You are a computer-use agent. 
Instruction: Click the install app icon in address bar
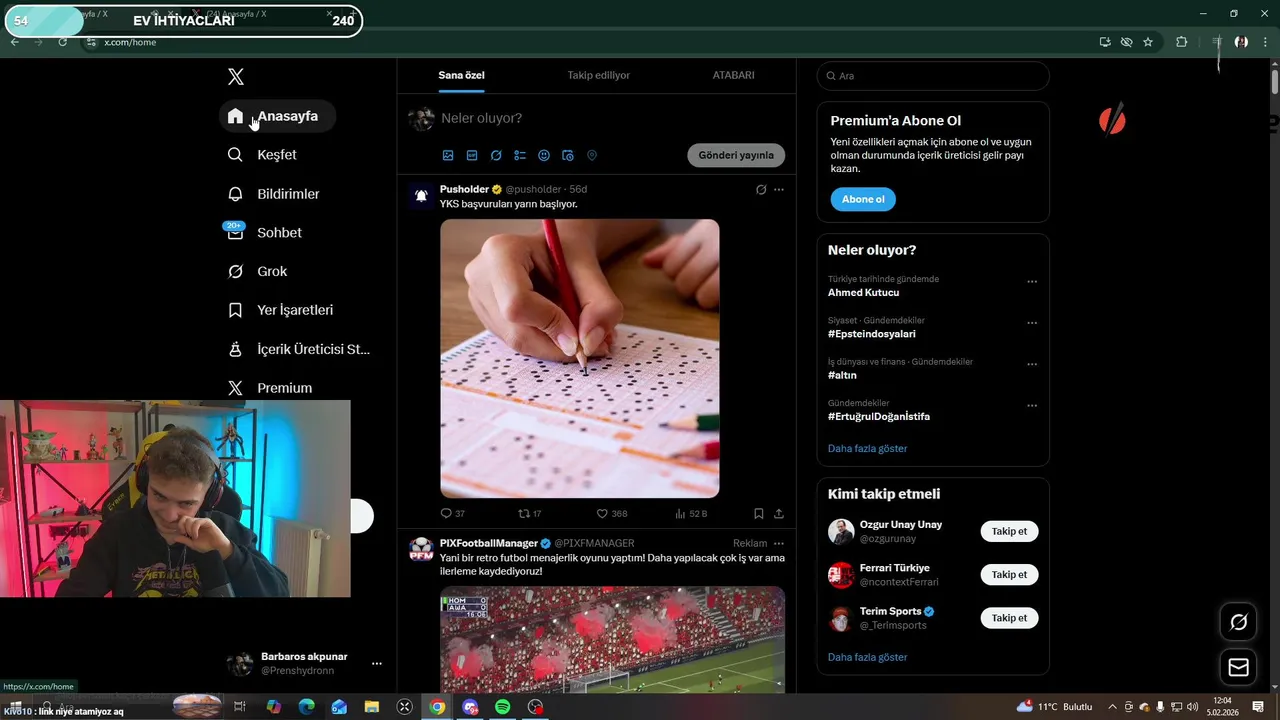click(x=1105, y=42)
